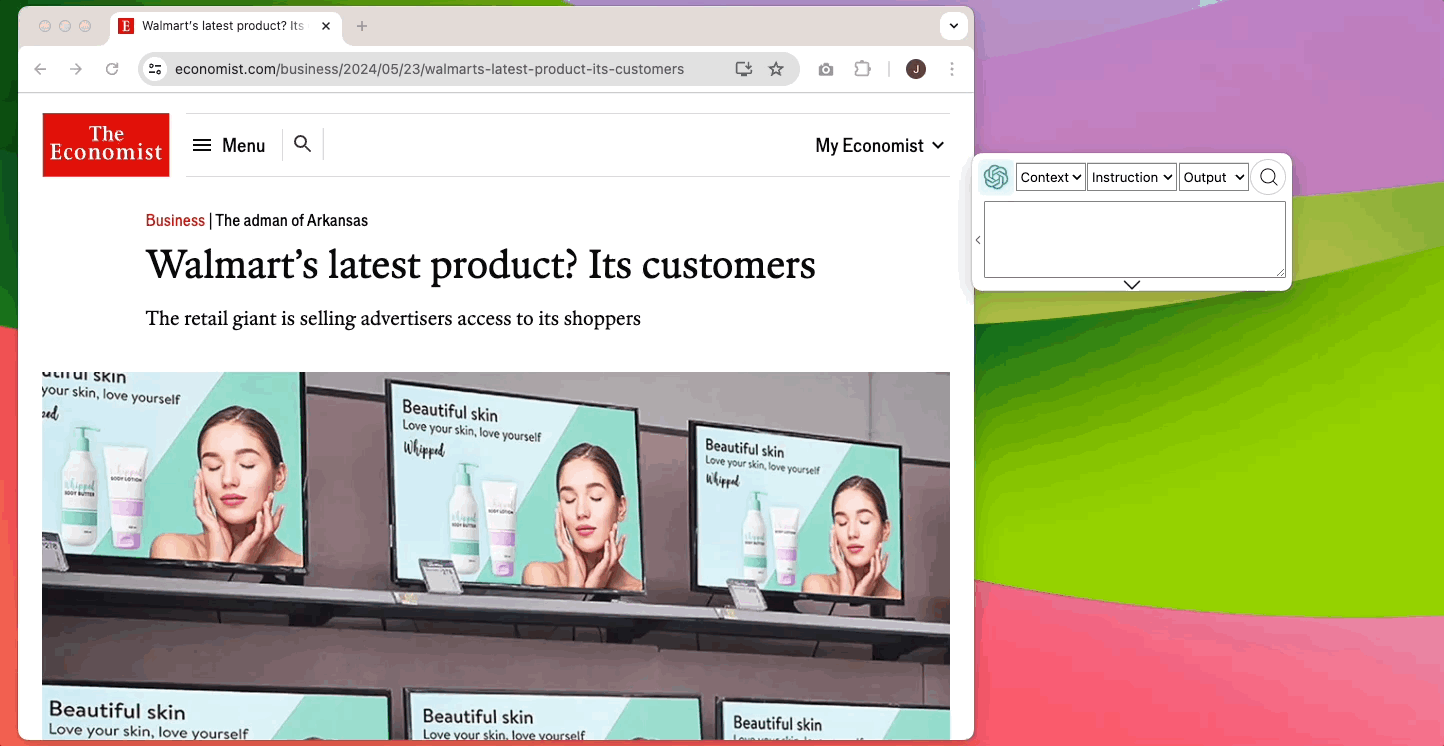
Task: Click the article's hero image
Action: click(x=496, y=556)
